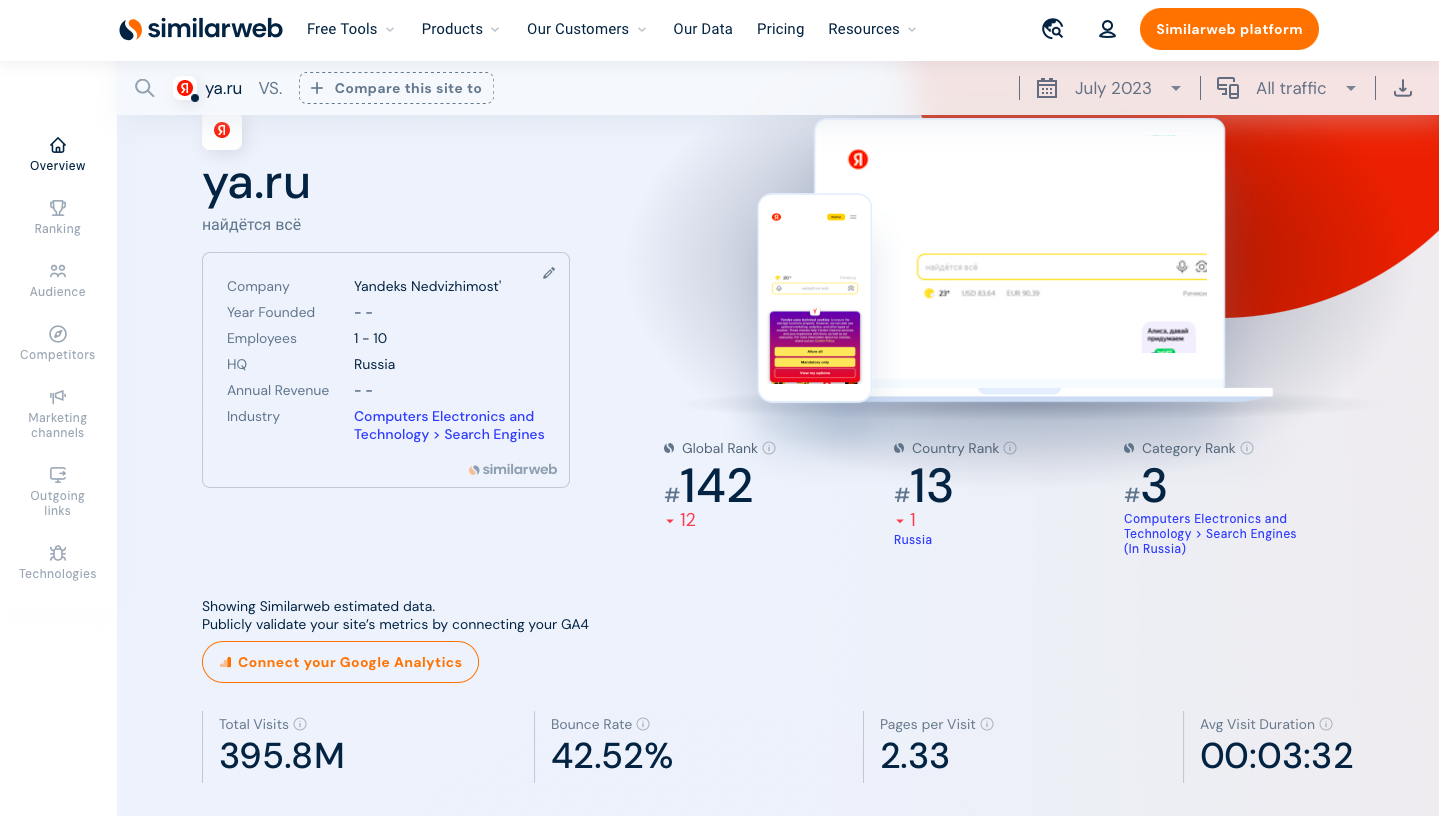Show info tooltip for Category Rank
Image resolution: width=1439 pixels, height=816 pixels.
(1247, 449)
